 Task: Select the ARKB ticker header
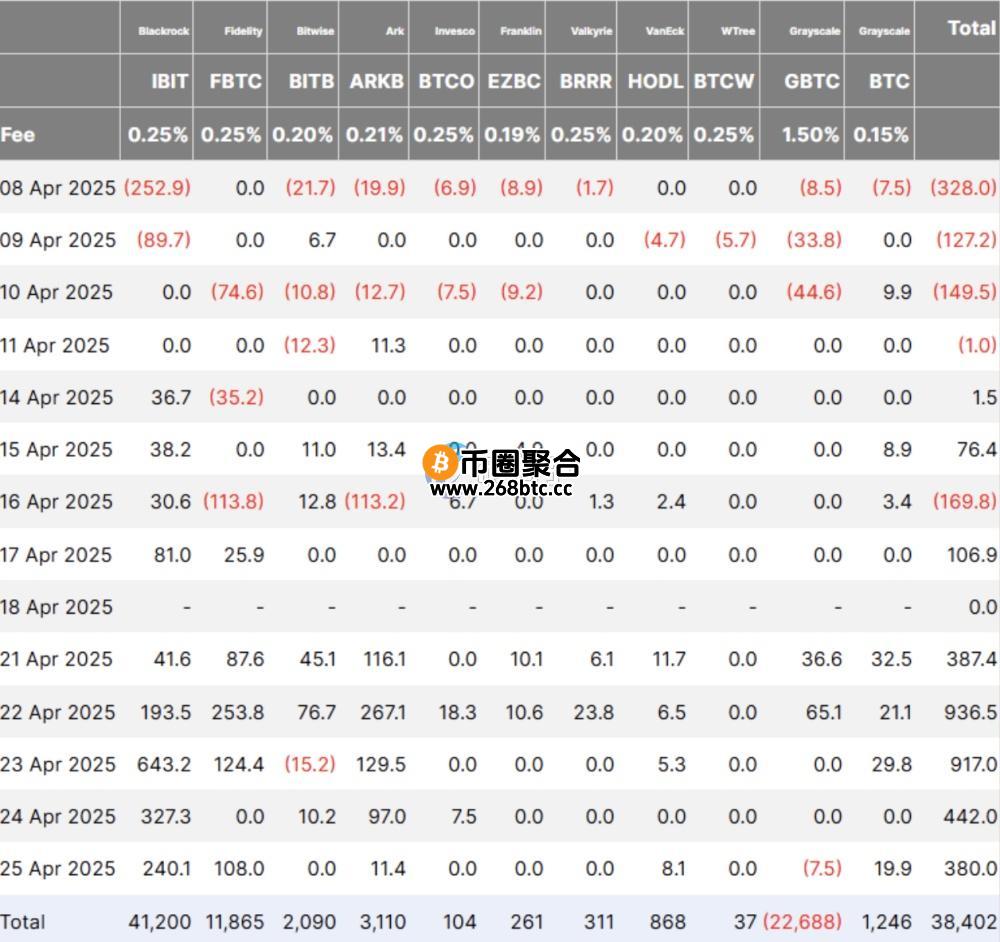[376, 82]
